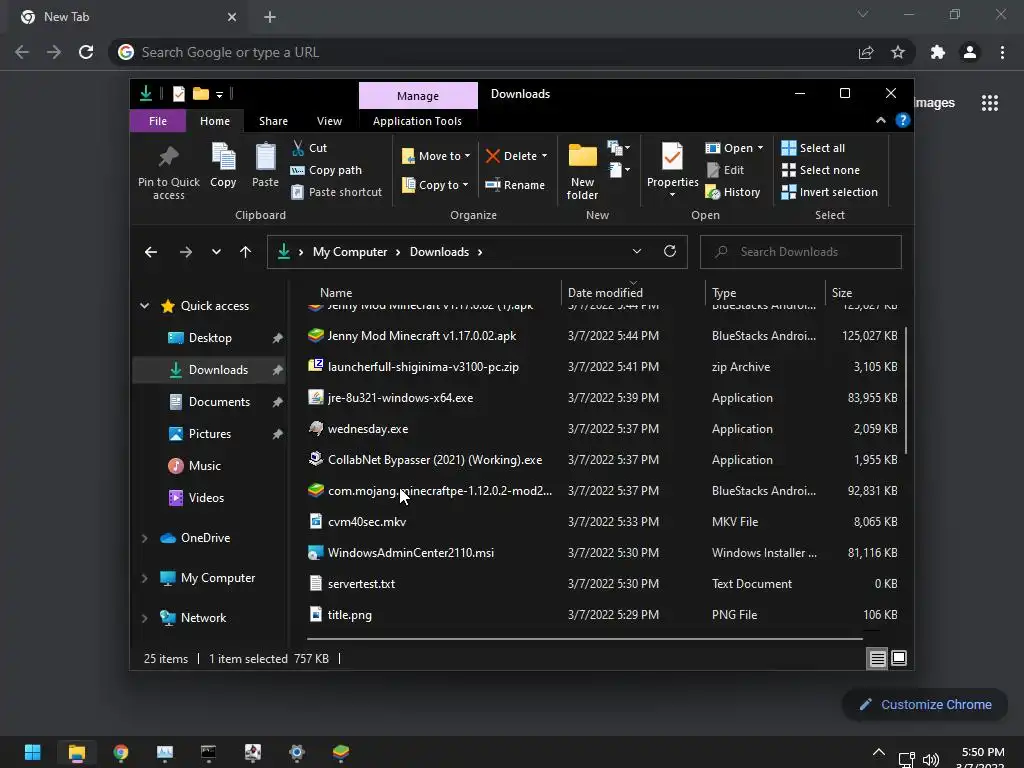Click Customize Chrome button

tap(925, 705)
